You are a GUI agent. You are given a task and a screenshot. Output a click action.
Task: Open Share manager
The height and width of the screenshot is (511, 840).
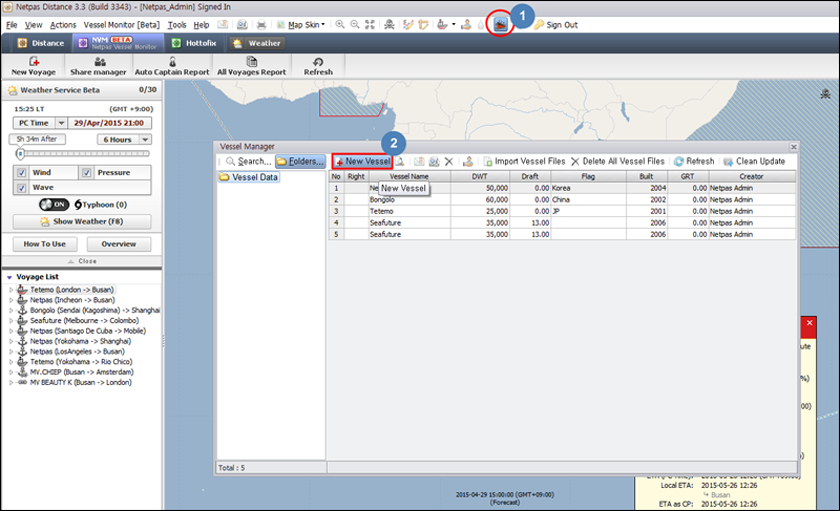[x=98, y=66]
